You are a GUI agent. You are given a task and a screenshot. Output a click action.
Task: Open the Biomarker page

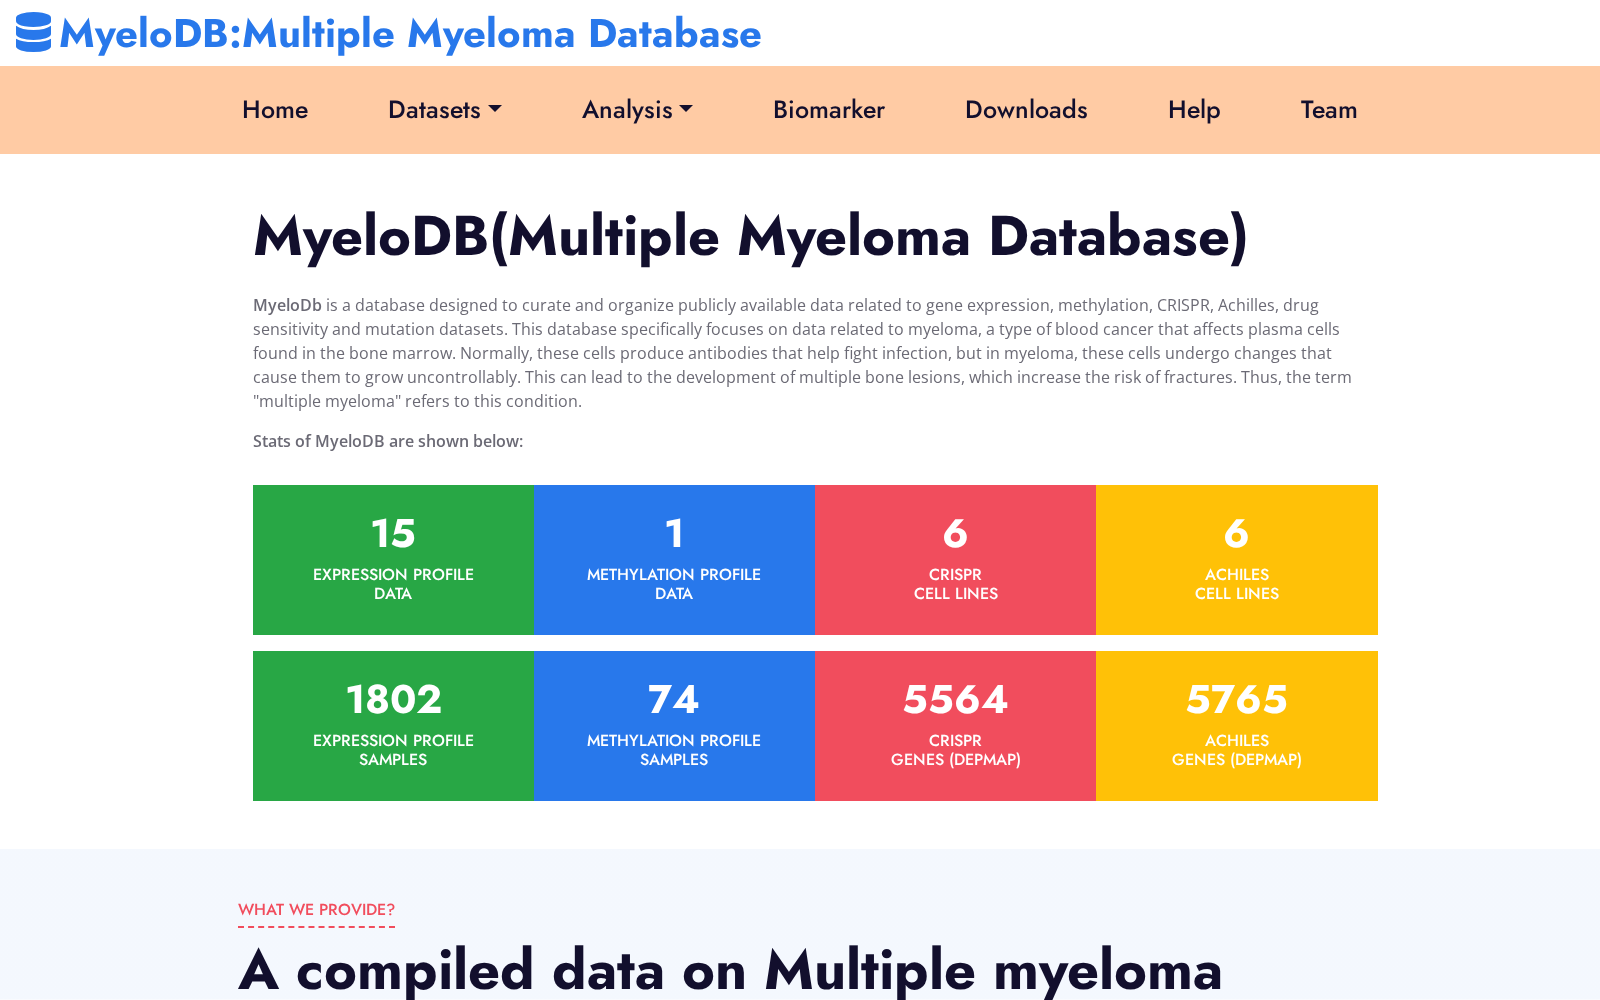point(829,110)
